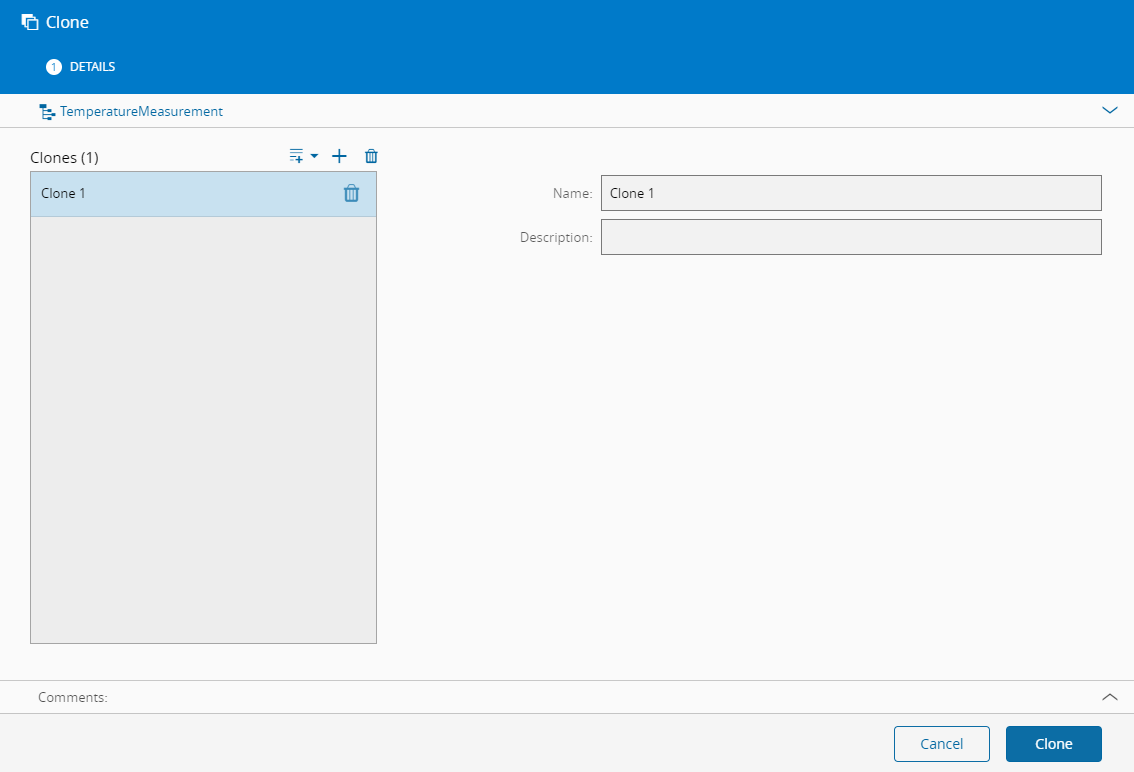The height and width of the screenshot is (772, 1134).
Task: Click trash icon in Clones toolbar
Action: click(x=371, y=156)
